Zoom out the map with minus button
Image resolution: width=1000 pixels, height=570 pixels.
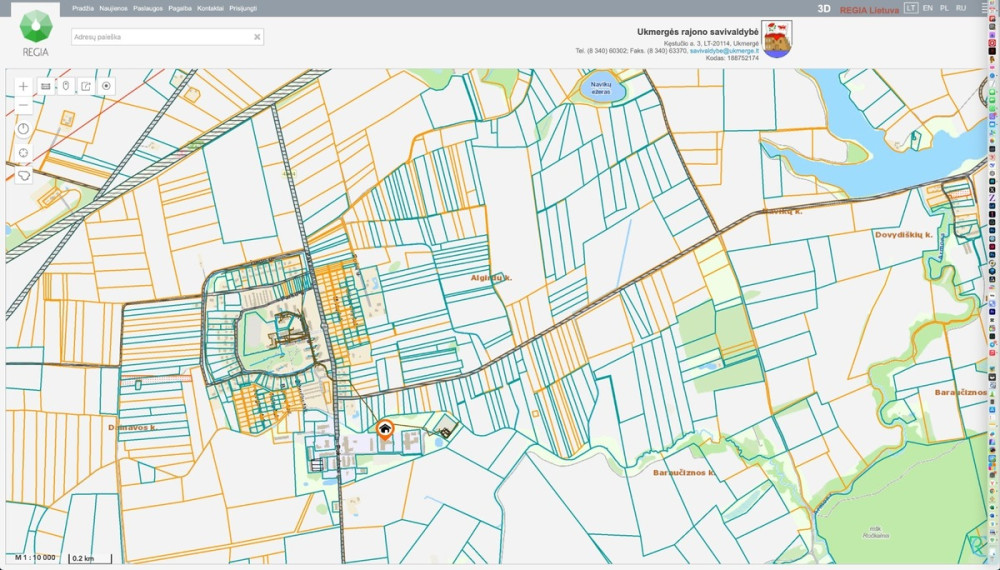tap(24, 105)
